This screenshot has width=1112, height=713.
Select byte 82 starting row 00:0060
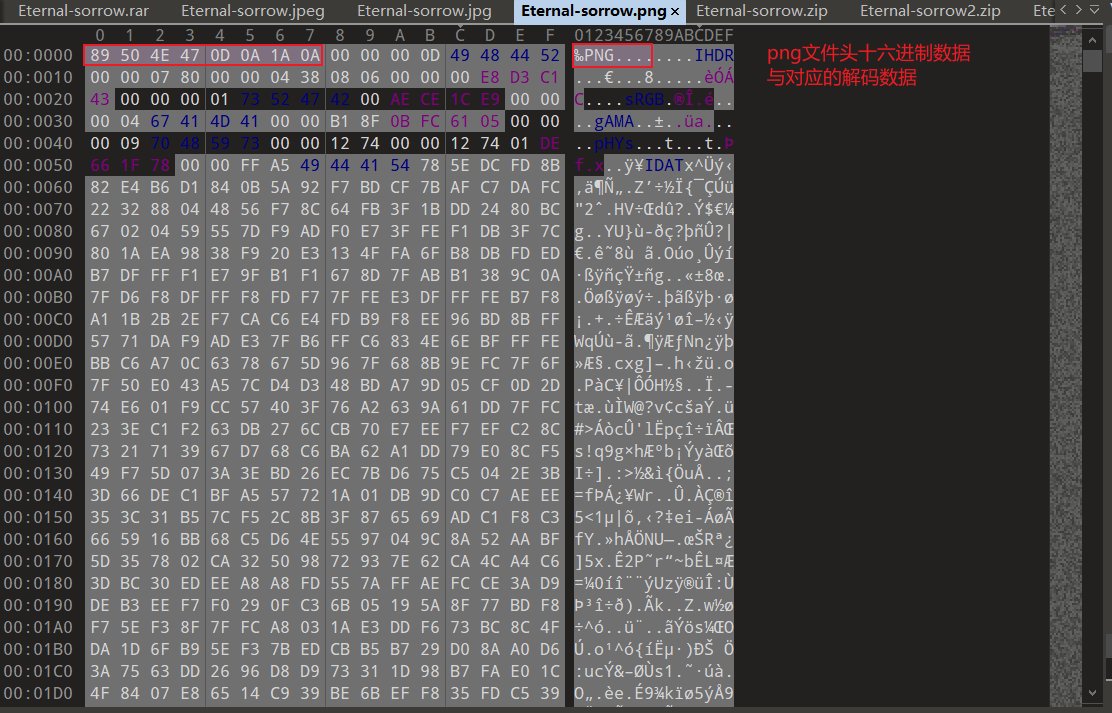[100, 187]
